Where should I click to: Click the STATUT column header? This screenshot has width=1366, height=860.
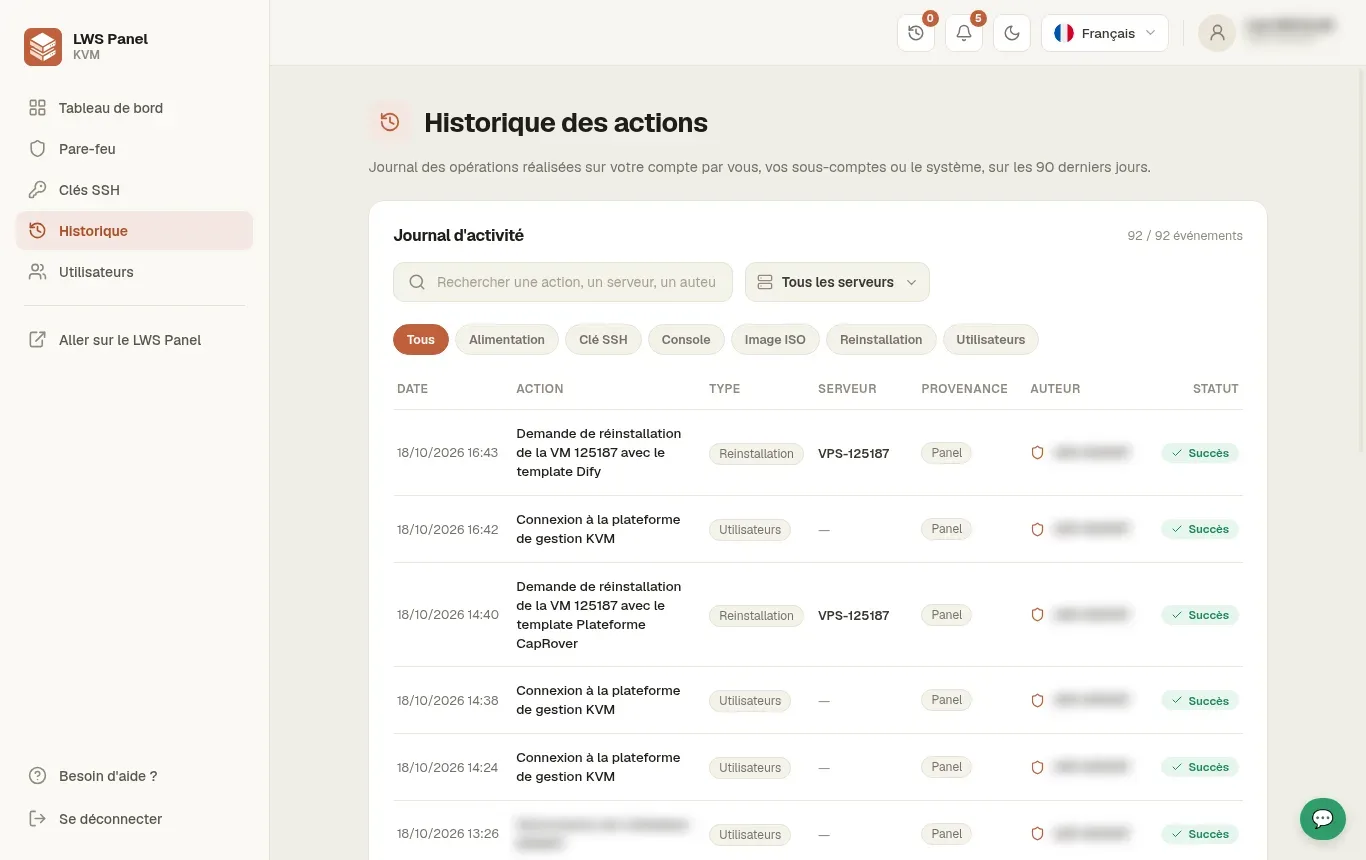click(x=1216, y=389)
